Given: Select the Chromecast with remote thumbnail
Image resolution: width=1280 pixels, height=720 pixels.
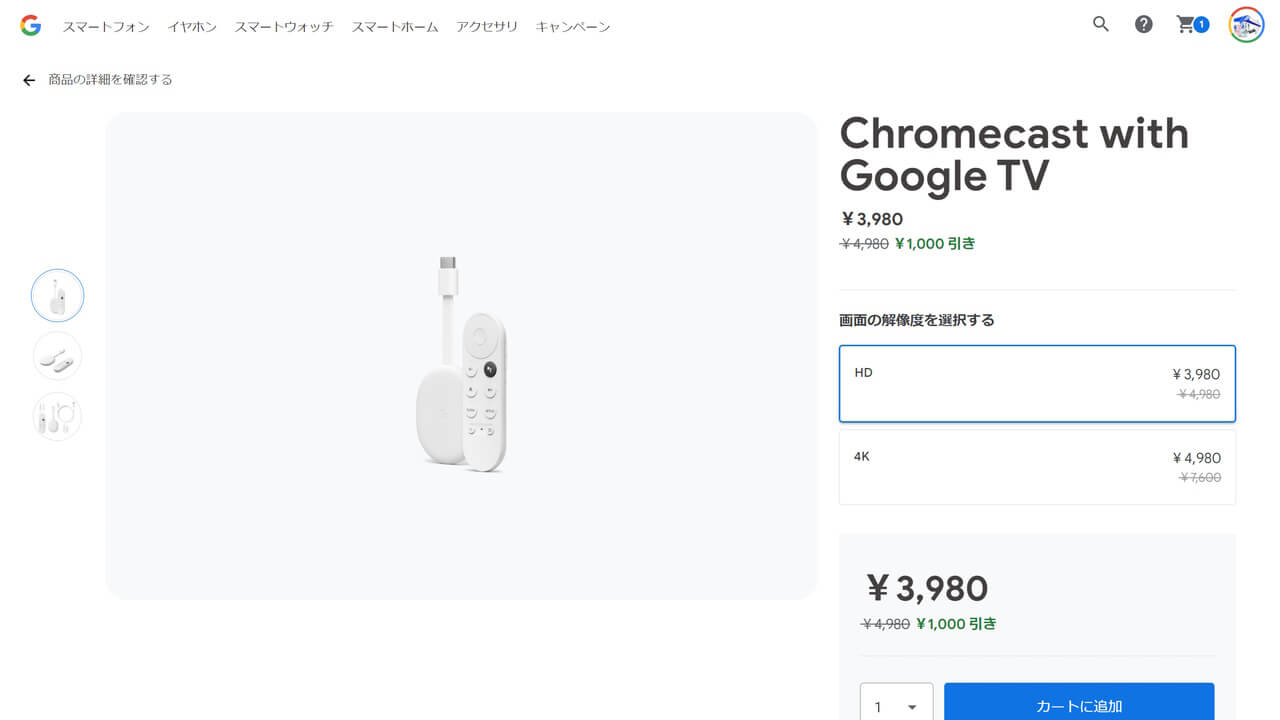Looking at the screenshot, I should point(57,295).
